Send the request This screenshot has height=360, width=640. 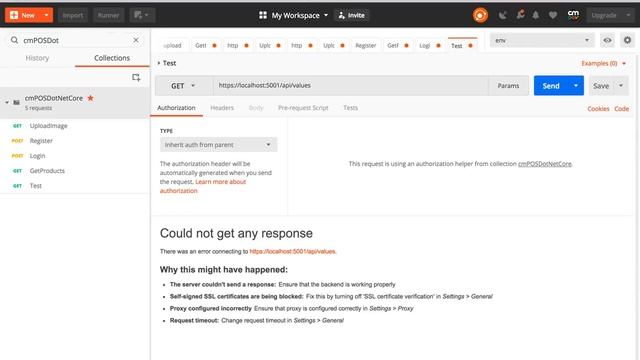coord(551,86)
